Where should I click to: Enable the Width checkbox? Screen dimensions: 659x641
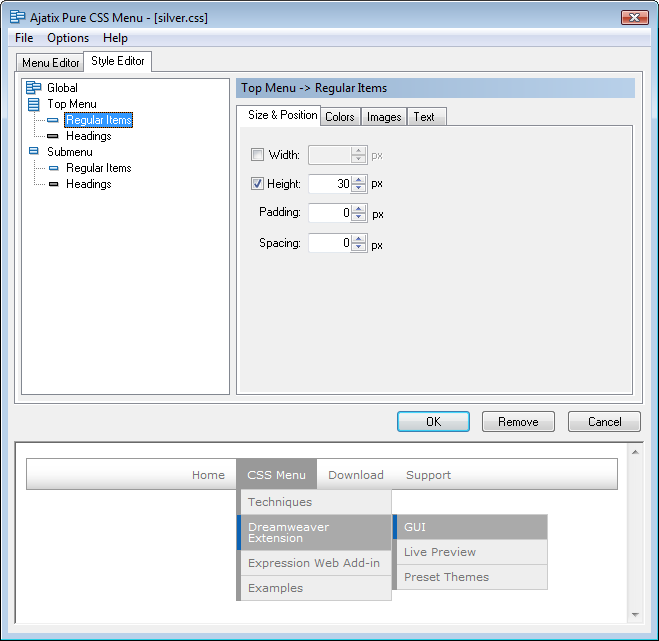tap(257, 155)
